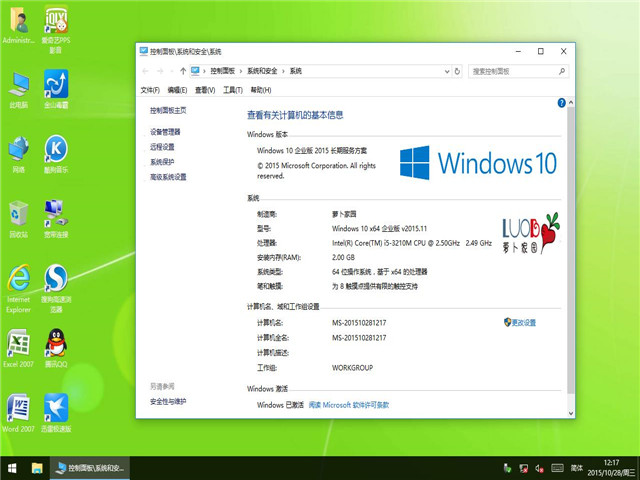The width and height of the screenshot is (640, 480).
Task: Launch the Internet Explorer desktop icon
Action: (18, 289)
